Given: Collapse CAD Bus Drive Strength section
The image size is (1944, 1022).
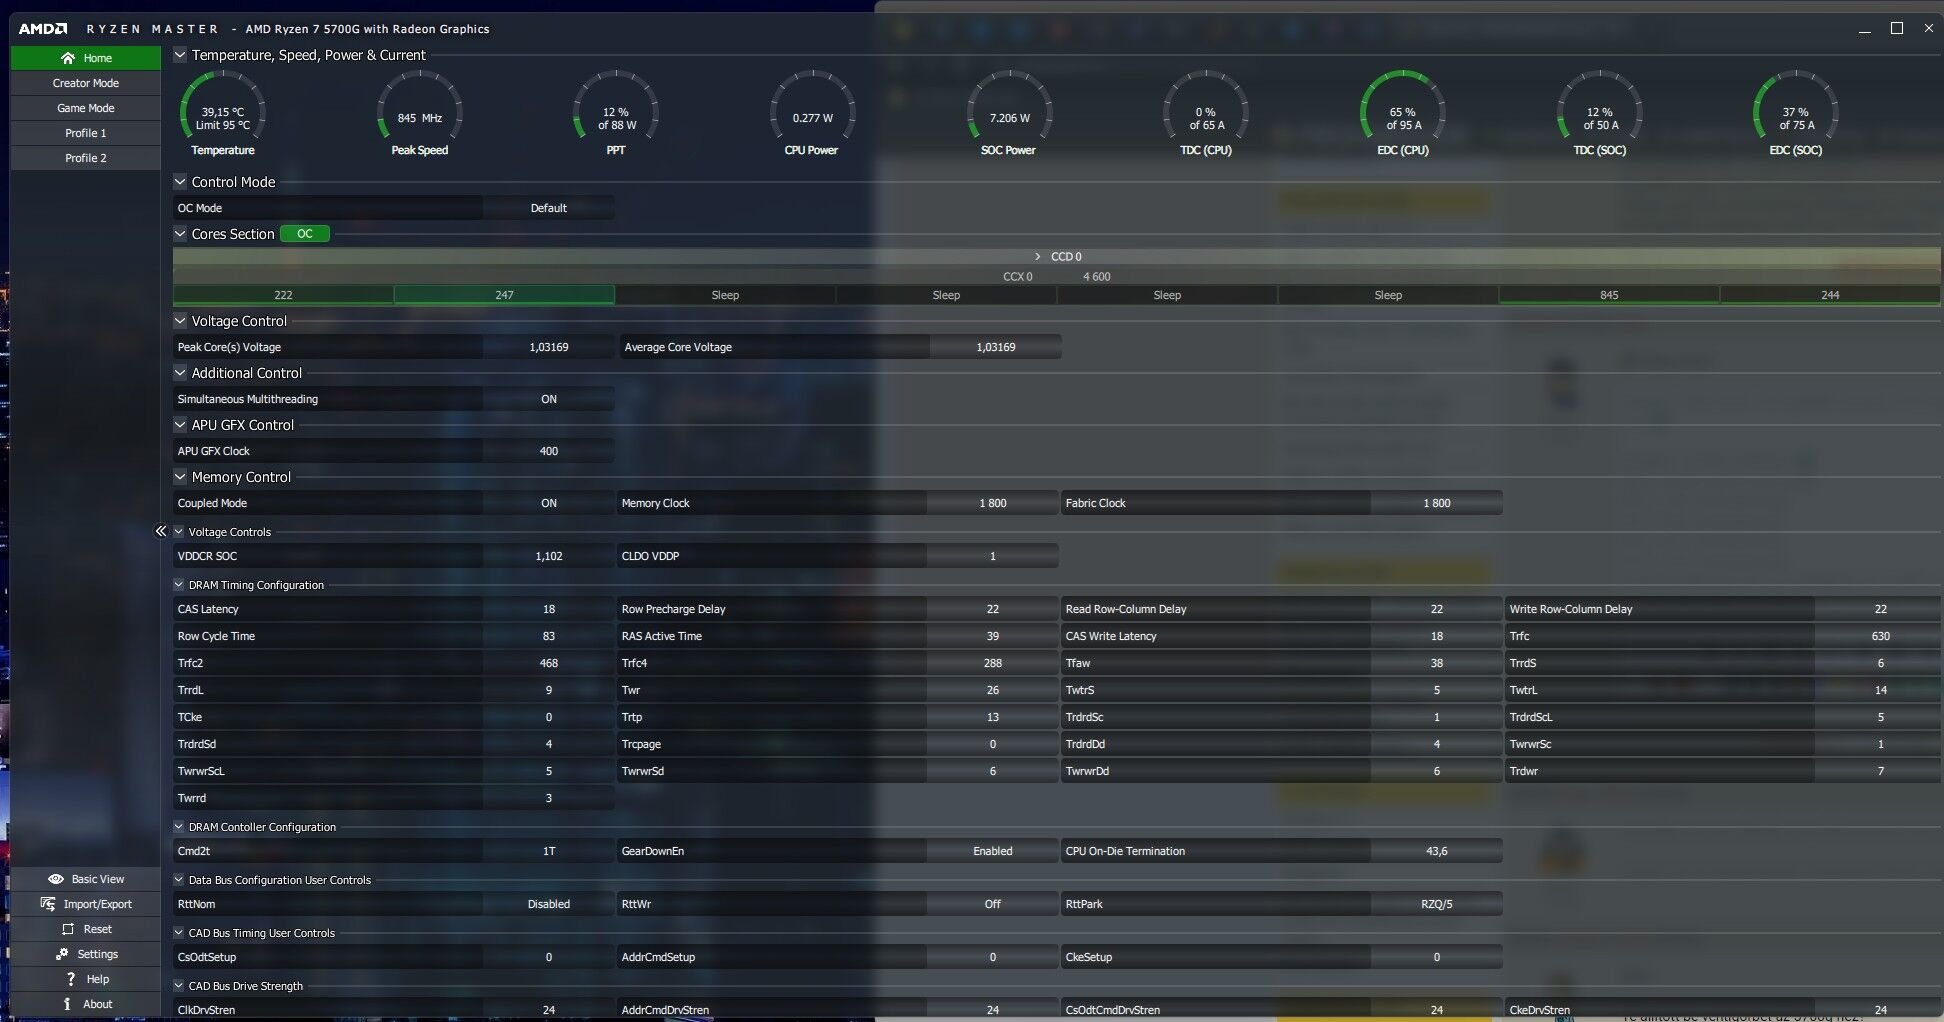Looking at the screenshot, I should 179,986.
